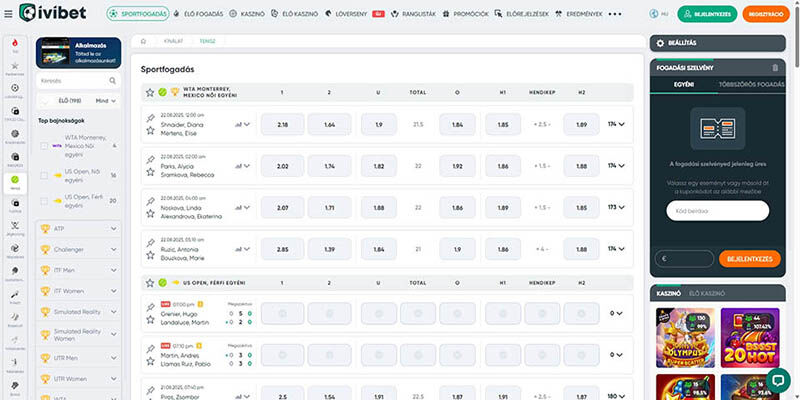Open the Alkalmazás app download banner
Image resolution: width=800 pixels, height=400 pixels.
79,53
